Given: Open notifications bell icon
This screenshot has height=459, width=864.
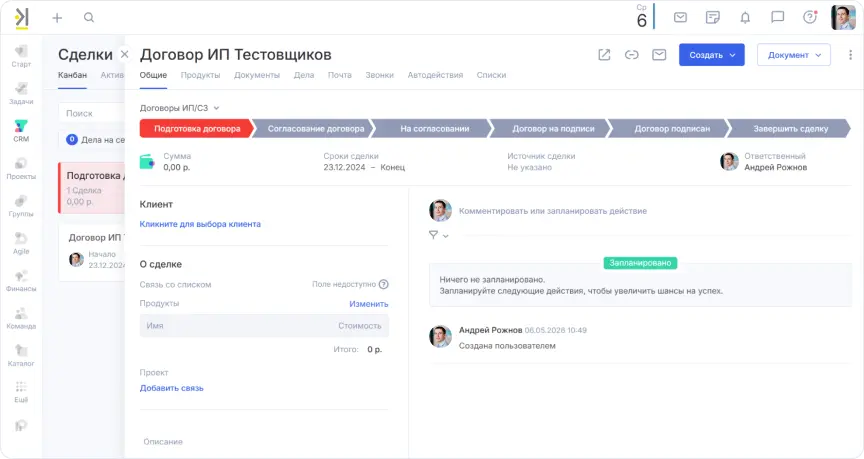Looking at the screenshot, I should (x=745, y=18).
